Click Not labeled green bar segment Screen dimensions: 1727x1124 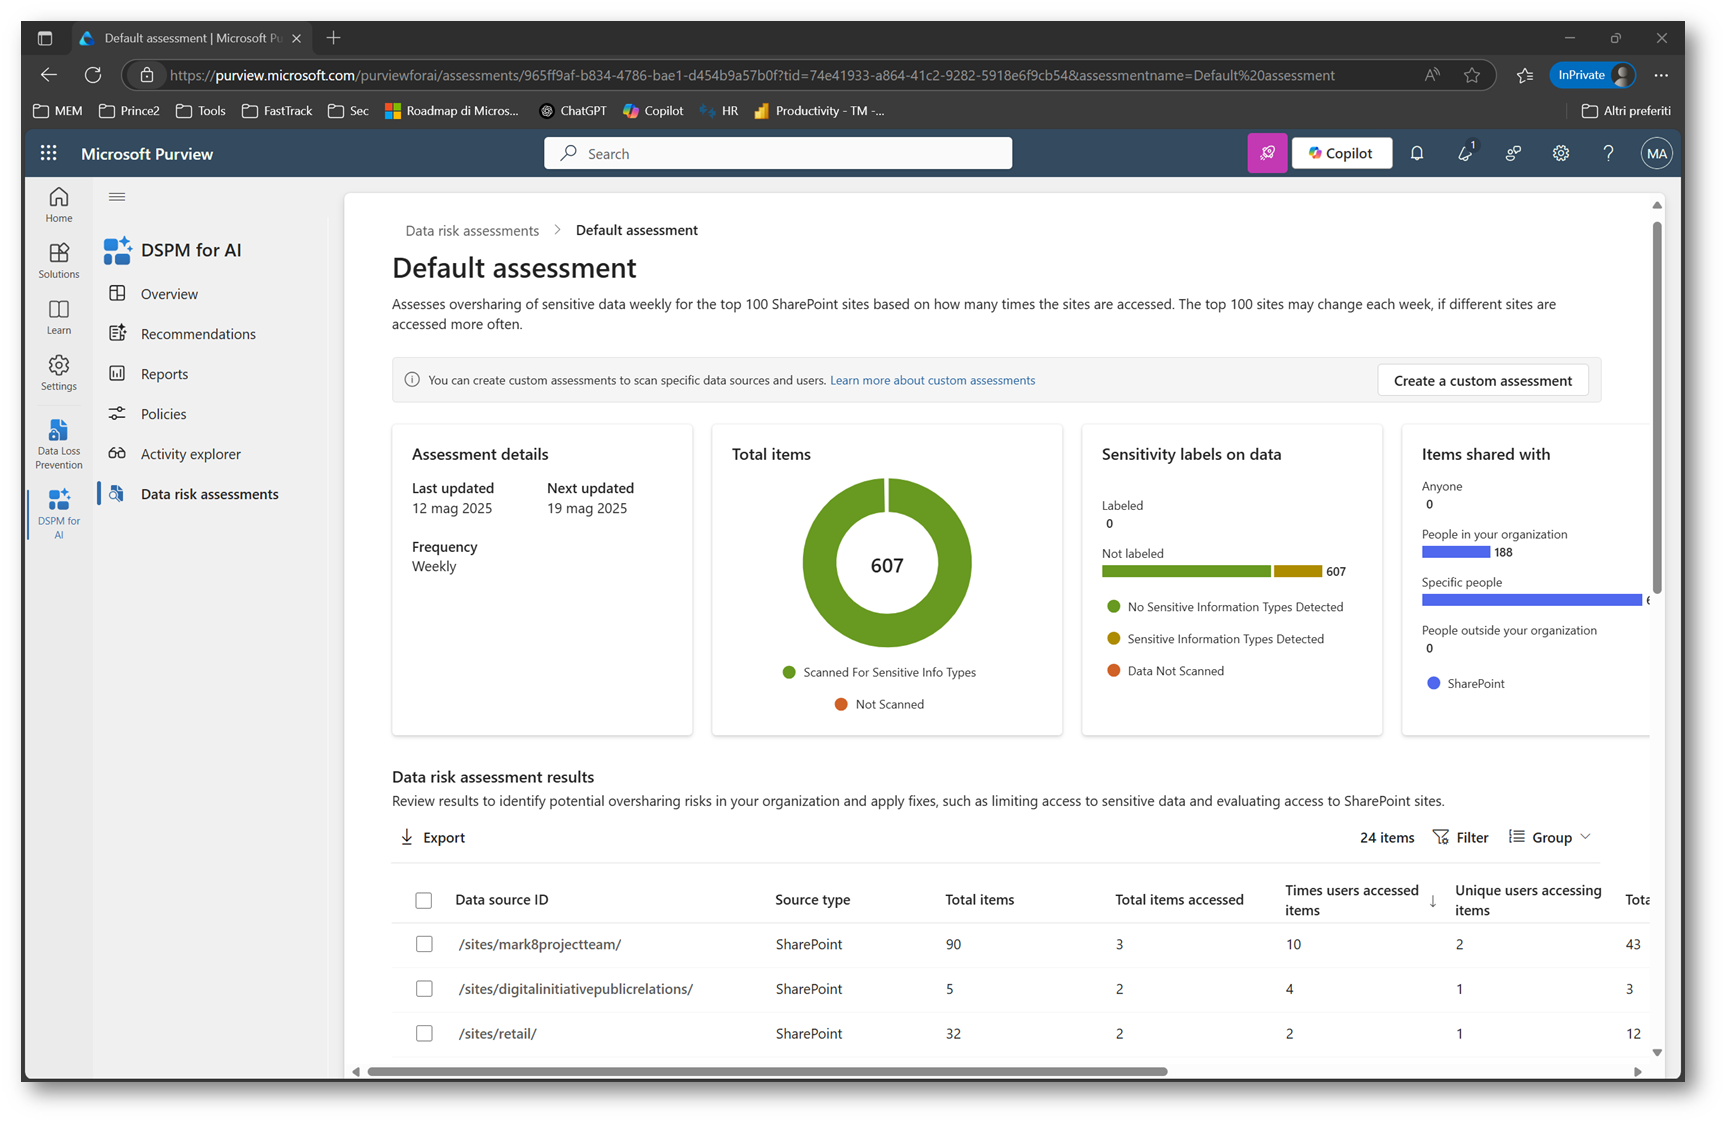1186,571
